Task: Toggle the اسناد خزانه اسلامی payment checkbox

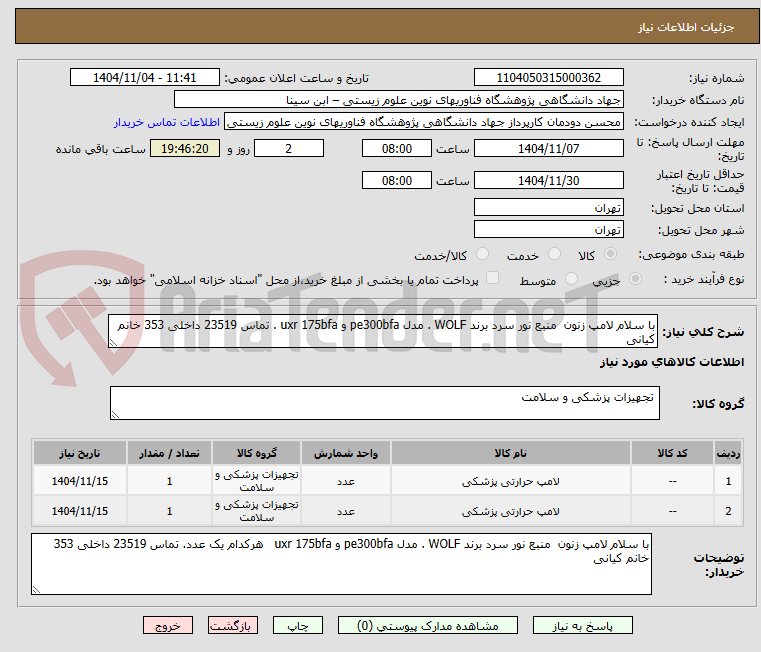Action: pyautogui.click(x=492, y=278)
